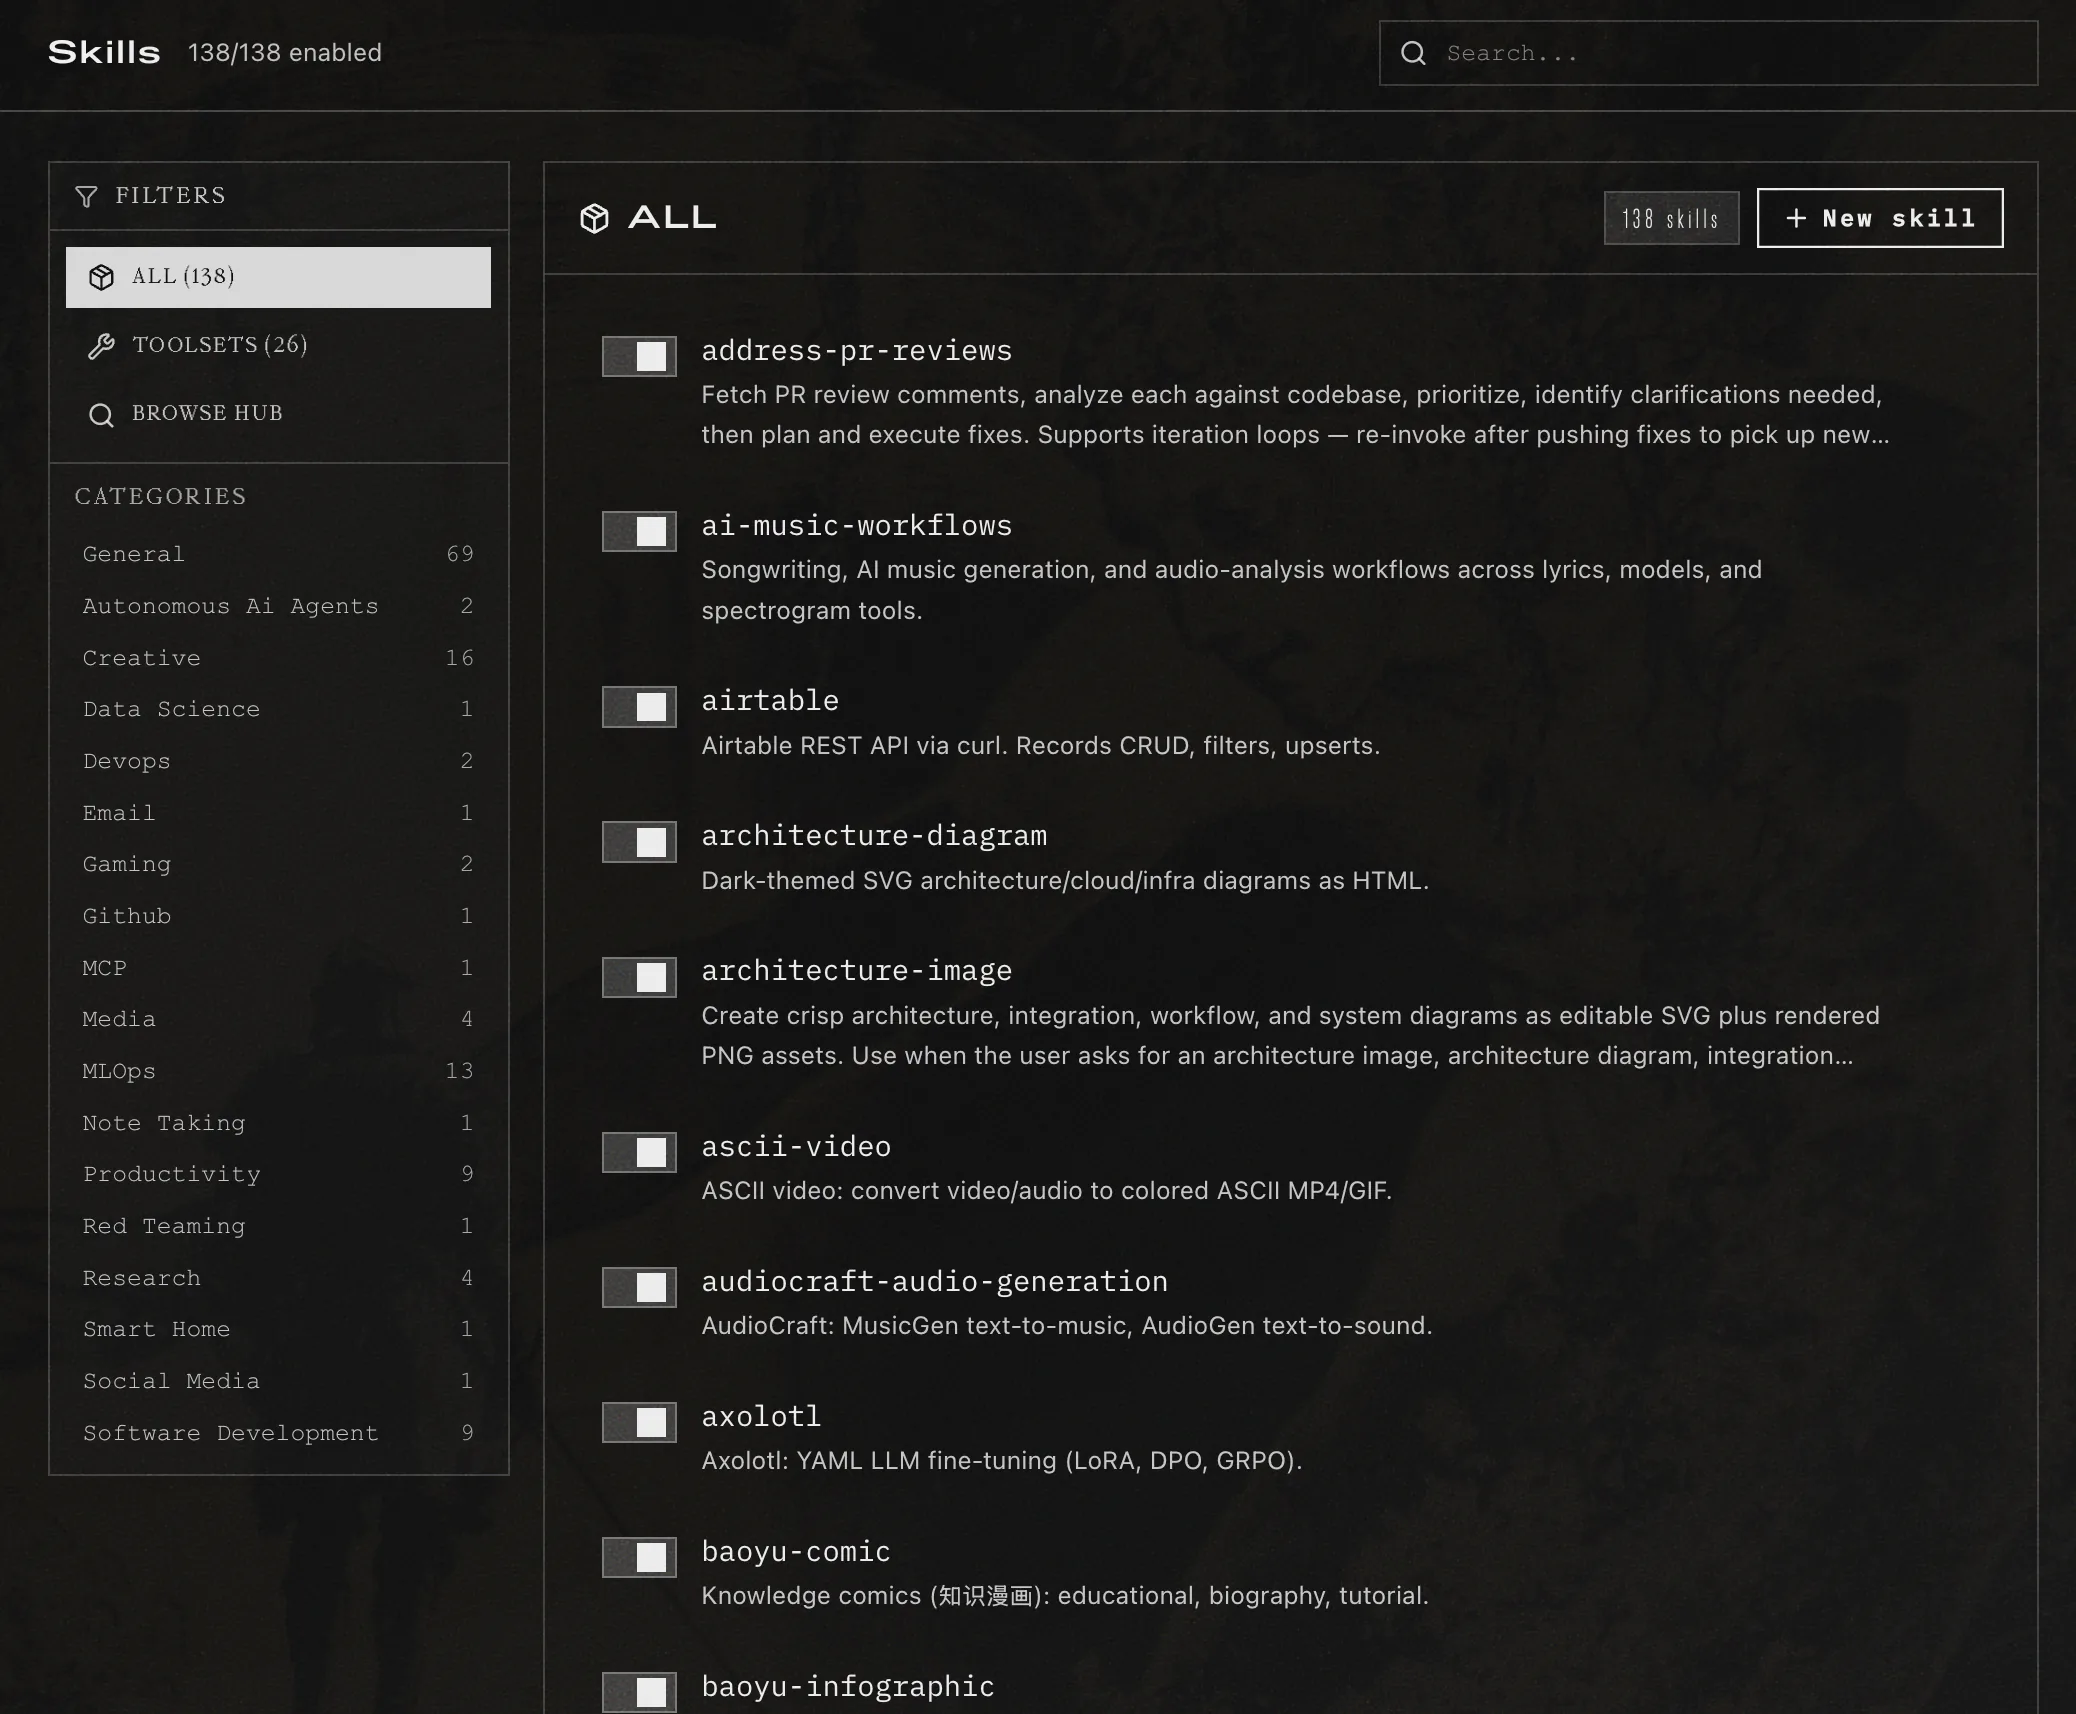The width and height of the screenshot is (2076, 1714).
Task: Click the plus icon in New skill button
Action: coord(1796,218)
